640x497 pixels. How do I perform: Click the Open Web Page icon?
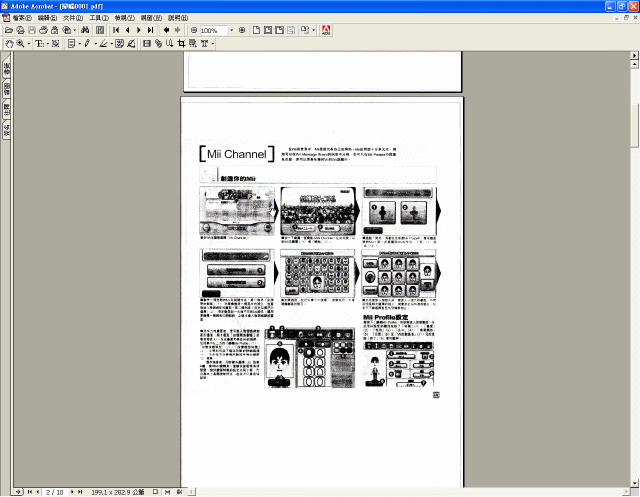20,30
